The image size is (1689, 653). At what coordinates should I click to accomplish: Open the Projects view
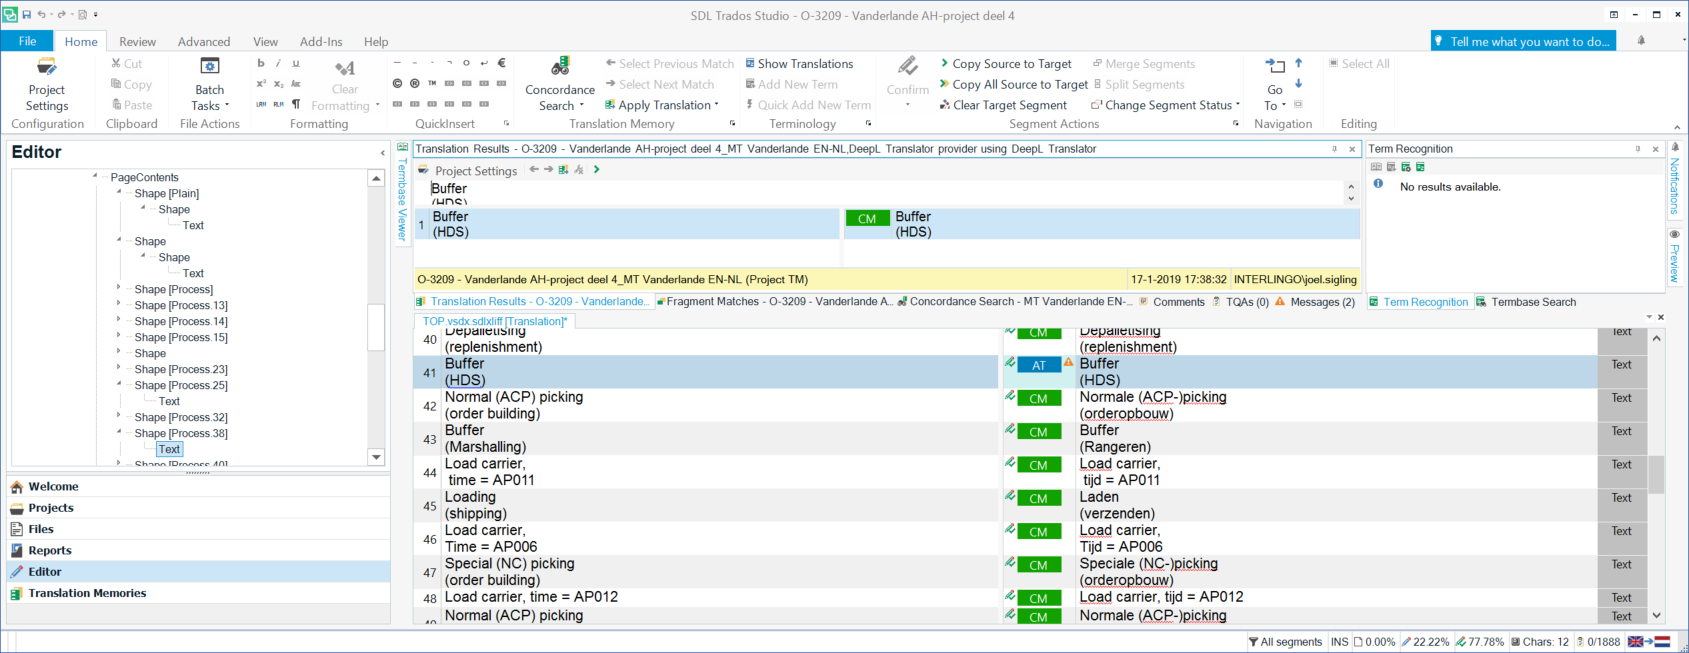pos(198,508)
